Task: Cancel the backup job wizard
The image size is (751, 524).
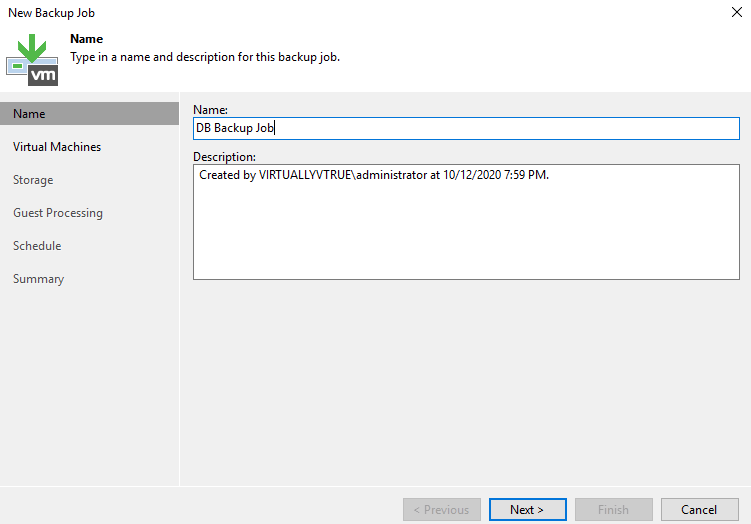Action: [699, 509]
